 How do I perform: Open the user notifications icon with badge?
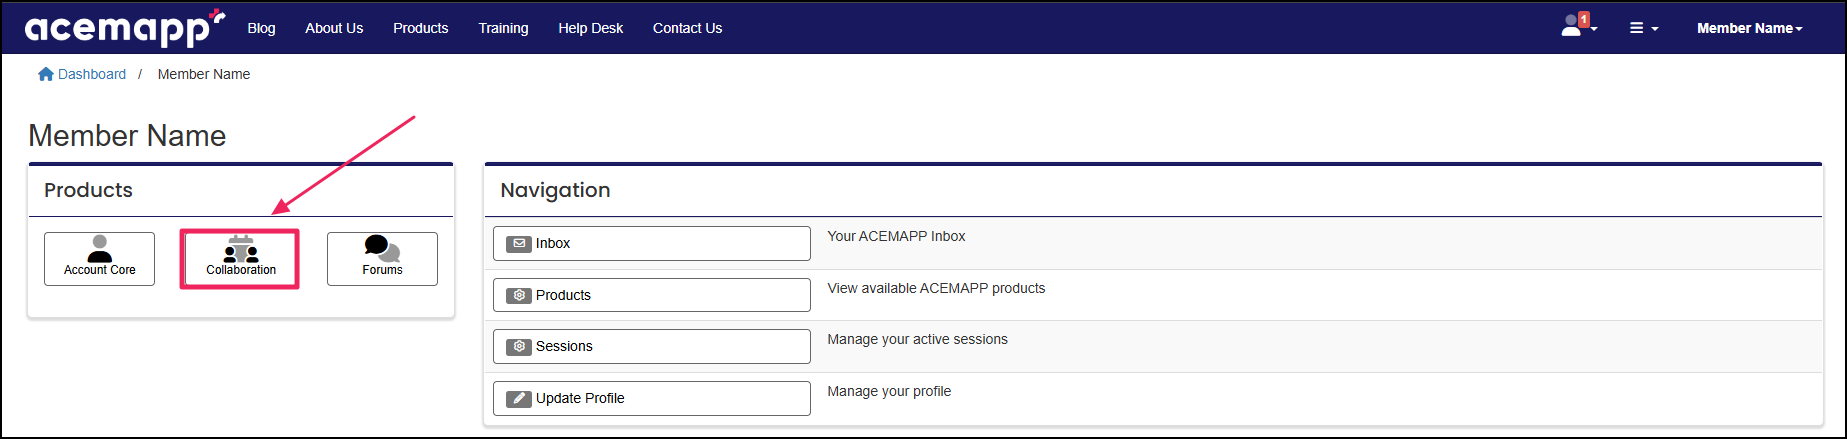(x=1579, y=26)
